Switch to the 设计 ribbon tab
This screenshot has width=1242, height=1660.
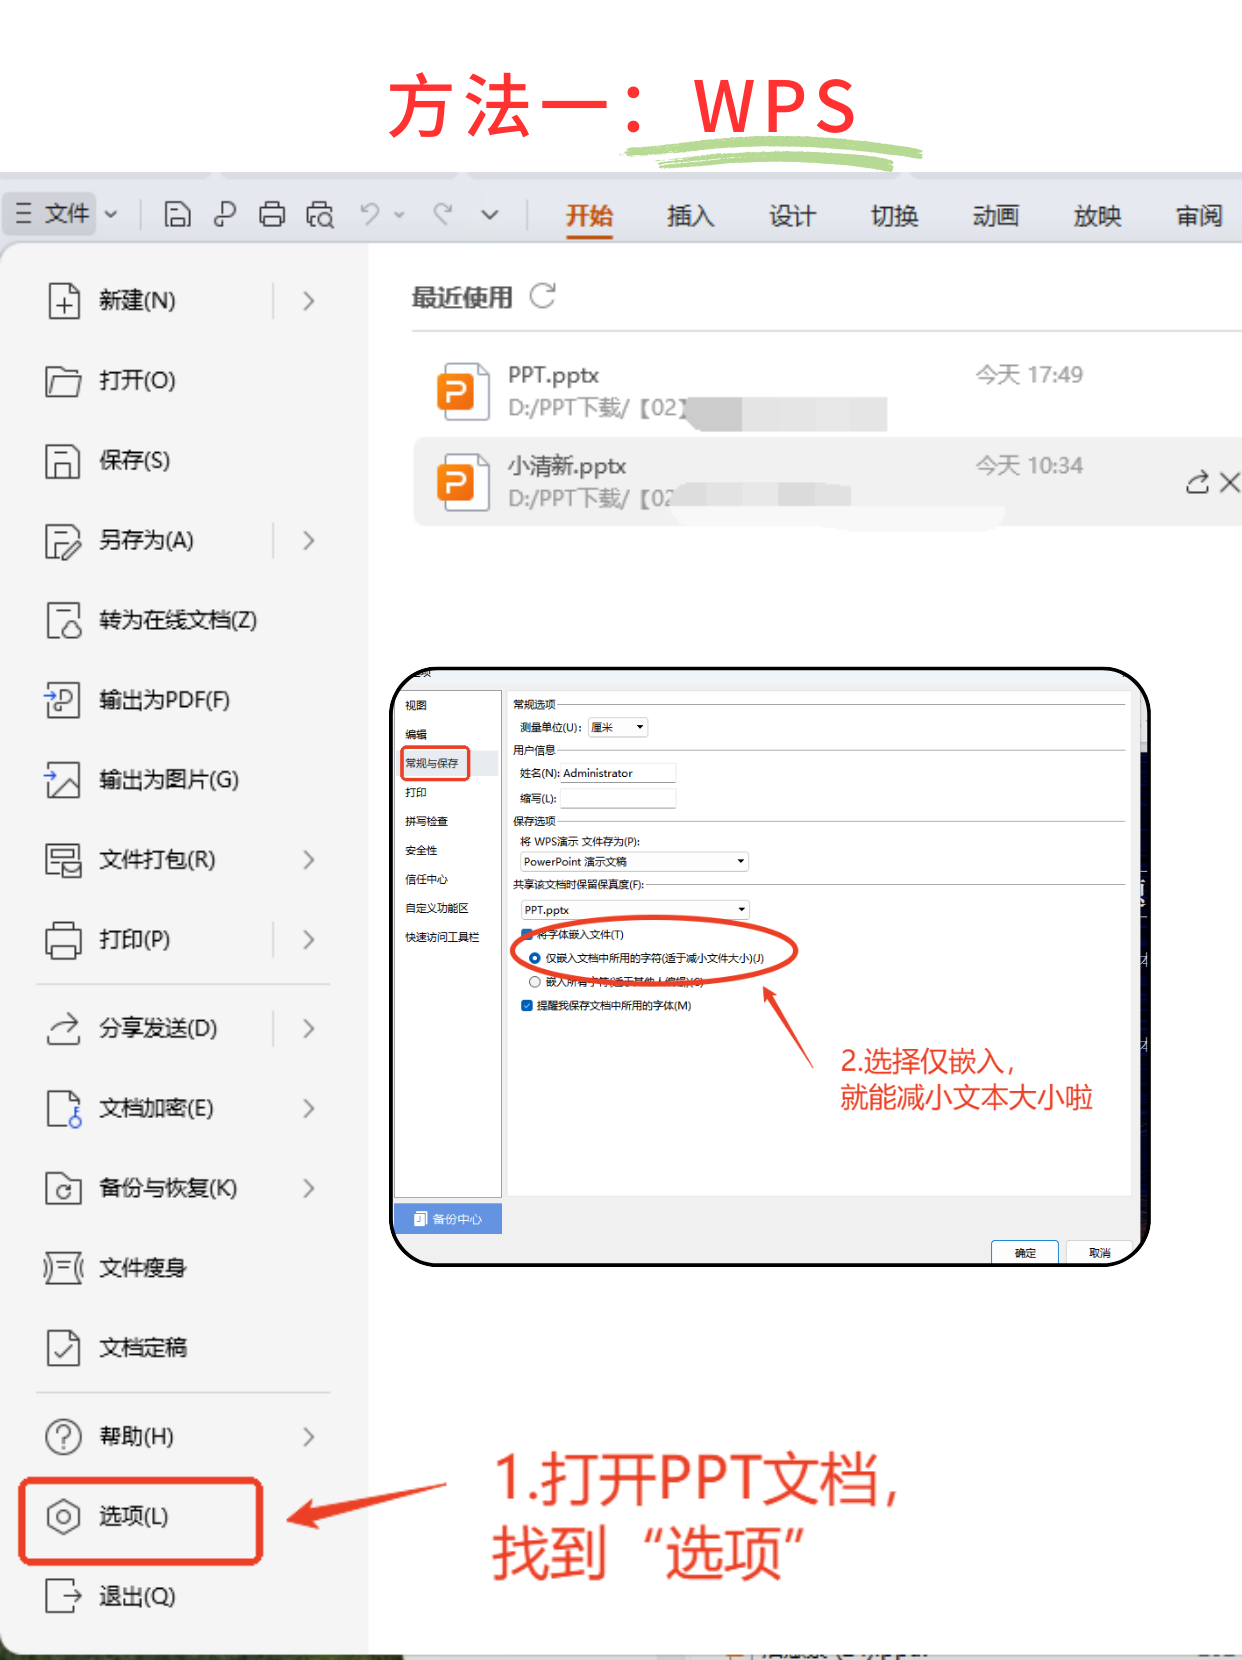pyautogui.click(x=793, y=216)
